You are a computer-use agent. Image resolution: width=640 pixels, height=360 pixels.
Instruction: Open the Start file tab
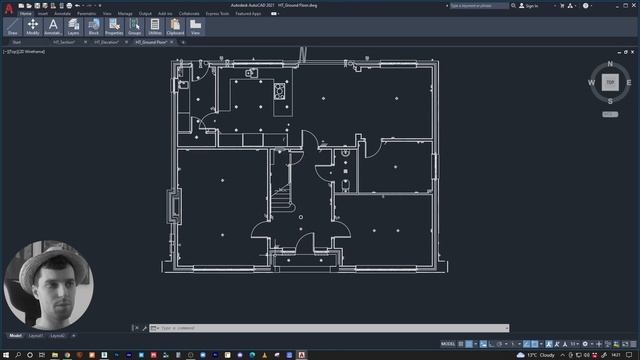pos(16,42)
